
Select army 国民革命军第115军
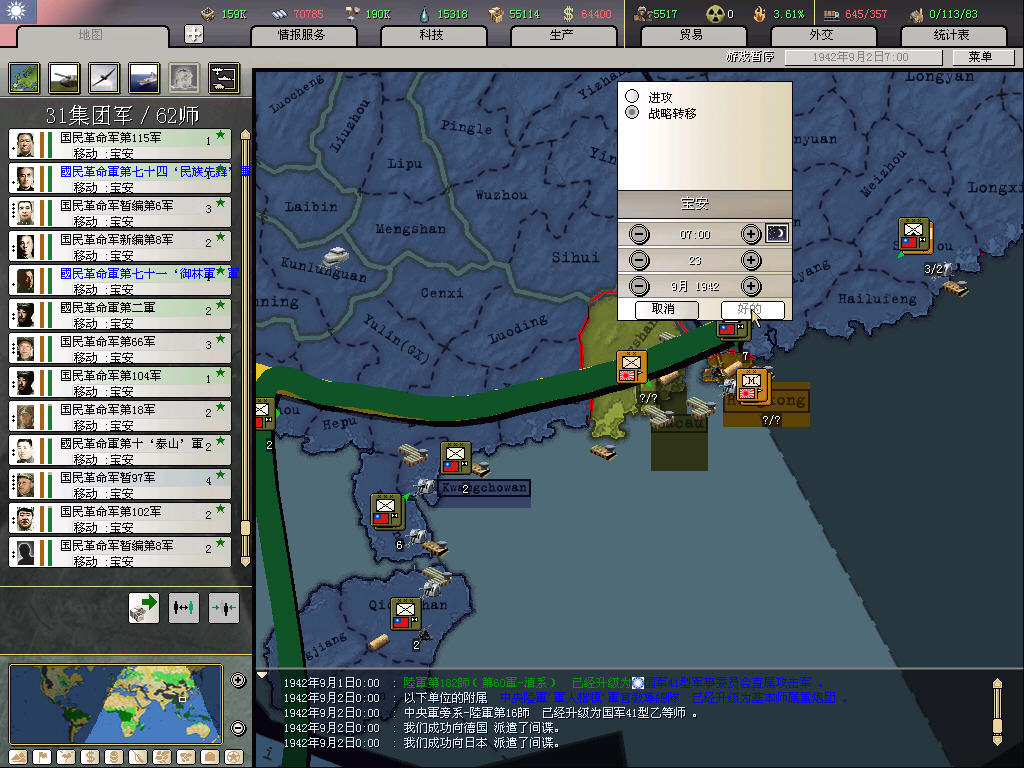pyautogui.click(x=120, y=144)
